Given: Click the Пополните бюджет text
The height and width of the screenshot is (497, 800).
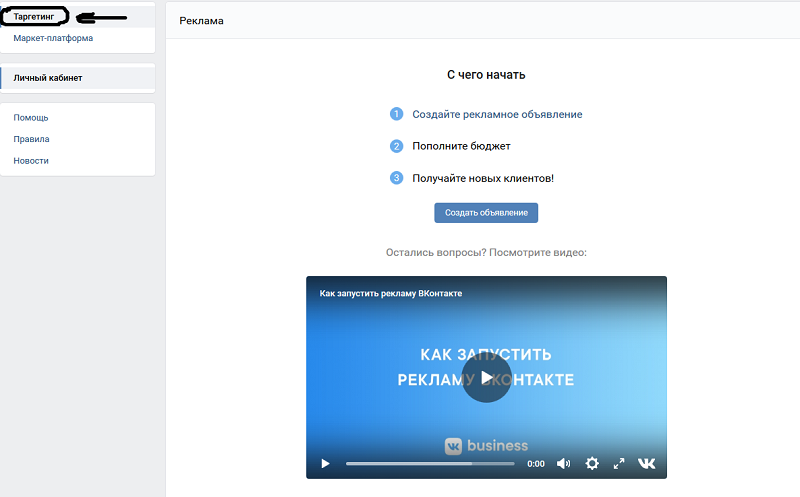Looking at the screenshot, I should [461, 146].
